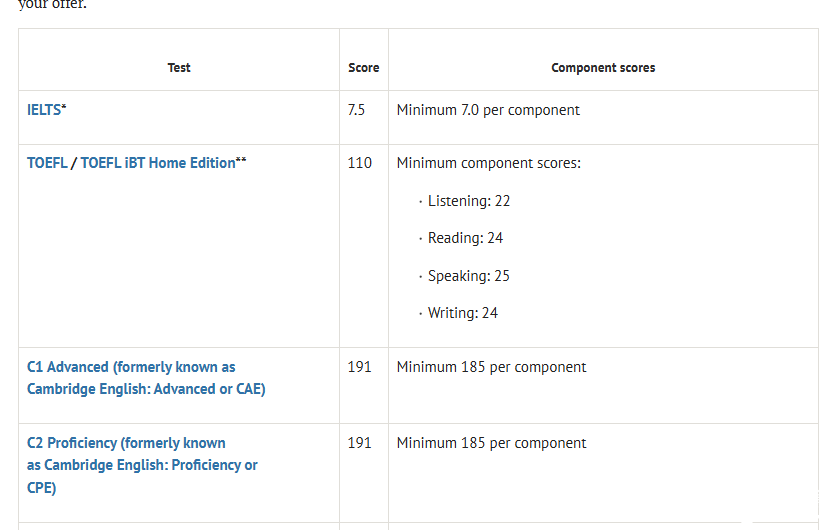
Task: Click the C2 Proficiency score 191
Action: (x=359, y=443)
